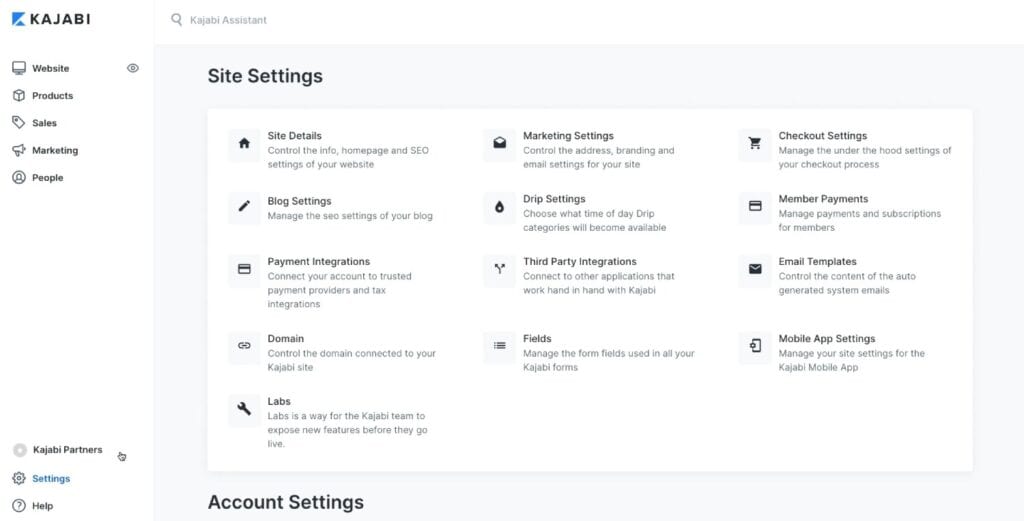Image resolution: width=1024 pixels, height=521 pixels.
Task: Click the Site Settings heading
Action: [x=265, y=76]
